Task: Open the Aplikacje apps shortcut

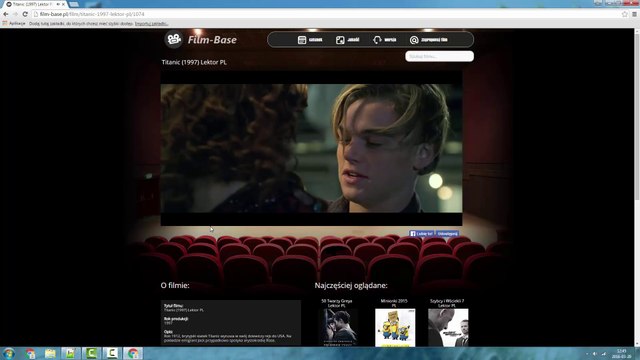Action: (14, 23)
